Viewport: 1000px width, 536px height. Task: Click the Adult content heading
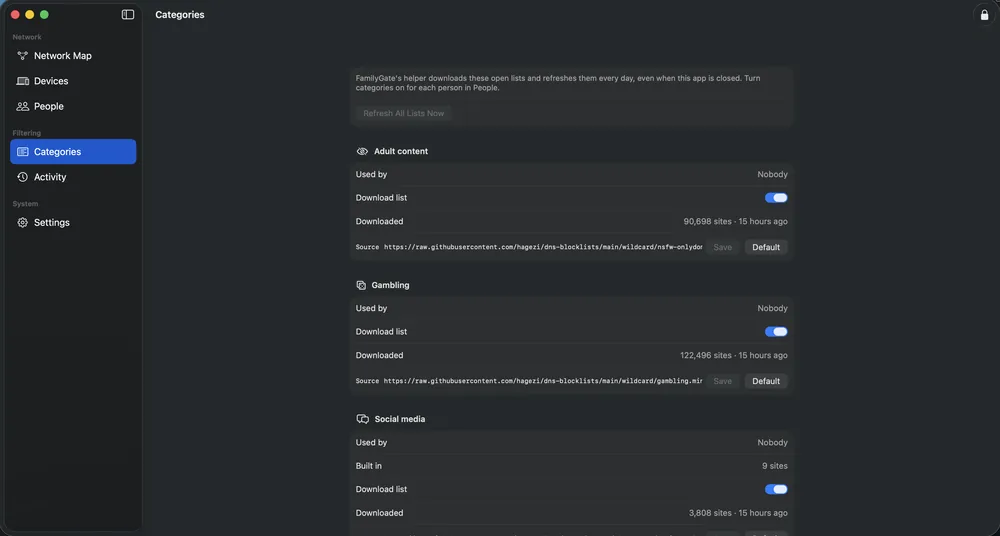(401, 151)
